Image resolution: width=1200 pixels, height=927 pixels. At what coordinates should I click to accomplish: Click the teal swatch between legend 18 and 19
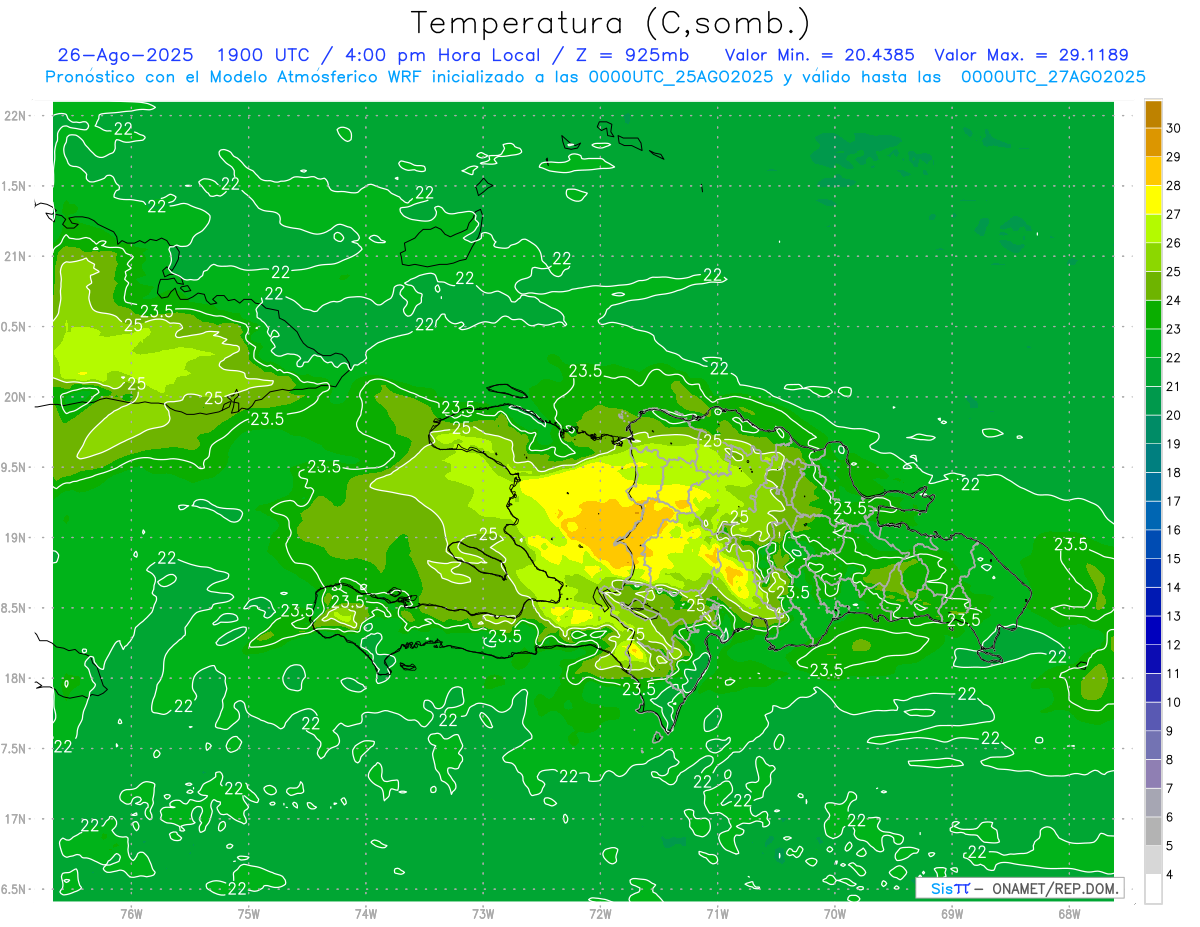[1153, 458]
